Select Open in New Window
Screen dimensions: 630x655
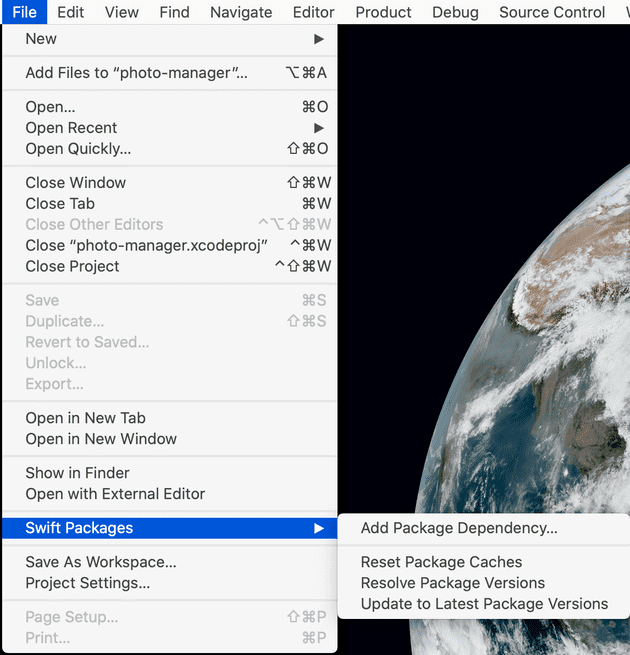coord(170,439)
